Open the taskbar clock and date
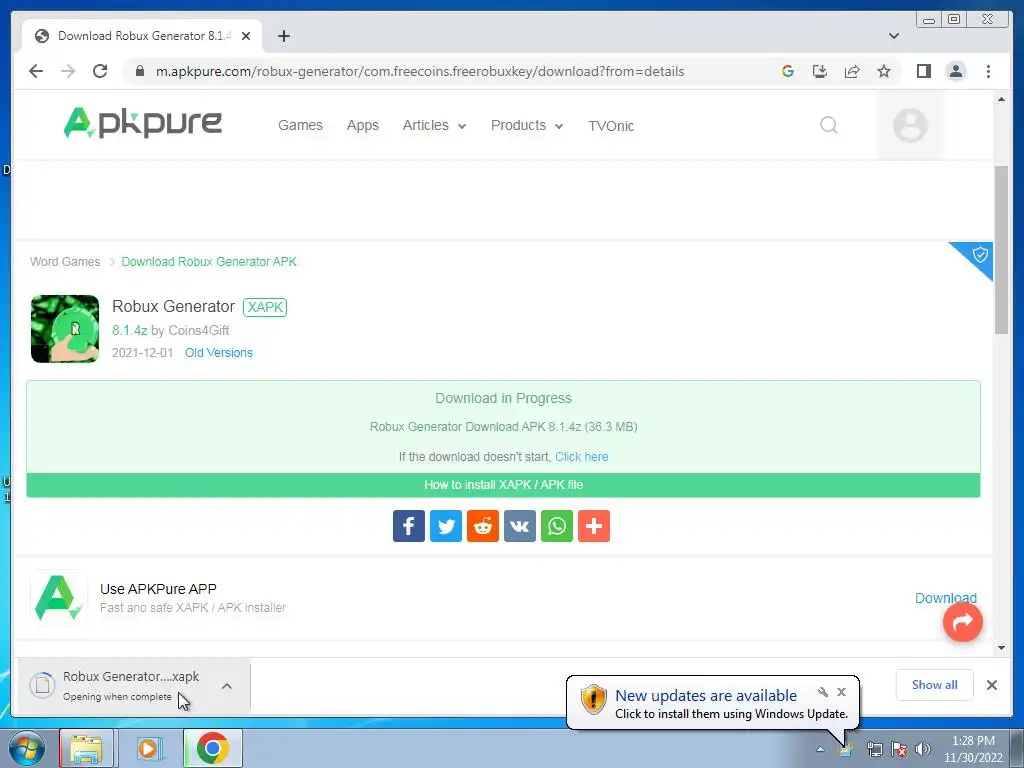The image size is (1024, 768). (973, 749)
